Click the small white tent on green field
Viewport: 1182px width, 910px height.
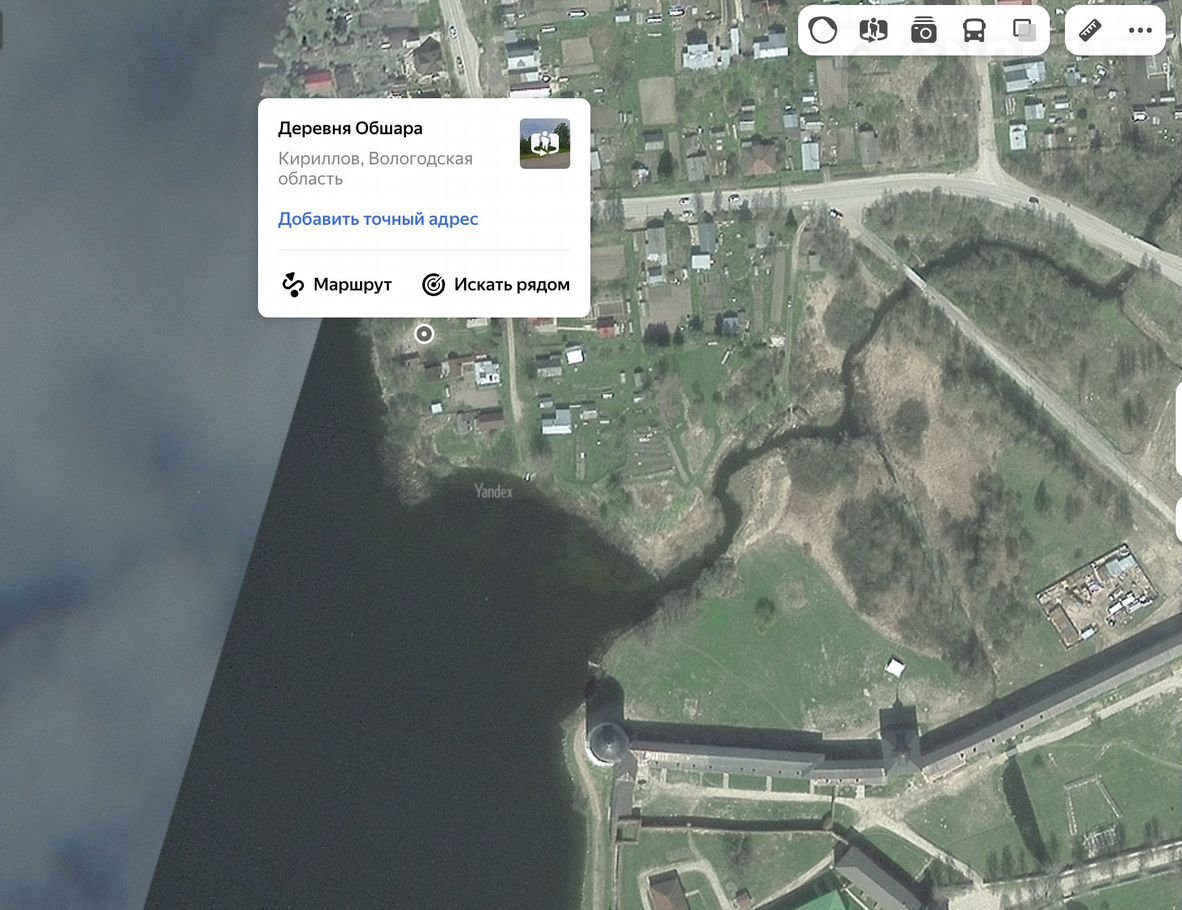[x=895, y=666]
